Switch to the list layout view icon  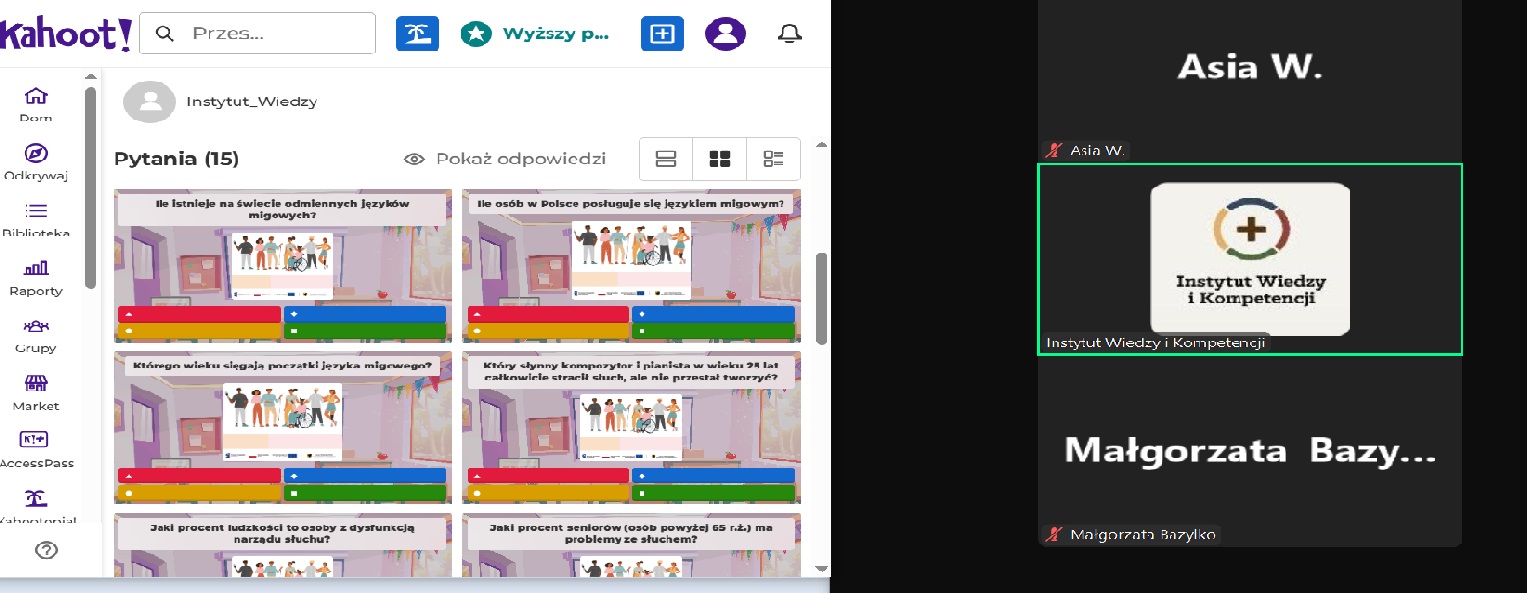pyautogui.click(x=666, y=159)
